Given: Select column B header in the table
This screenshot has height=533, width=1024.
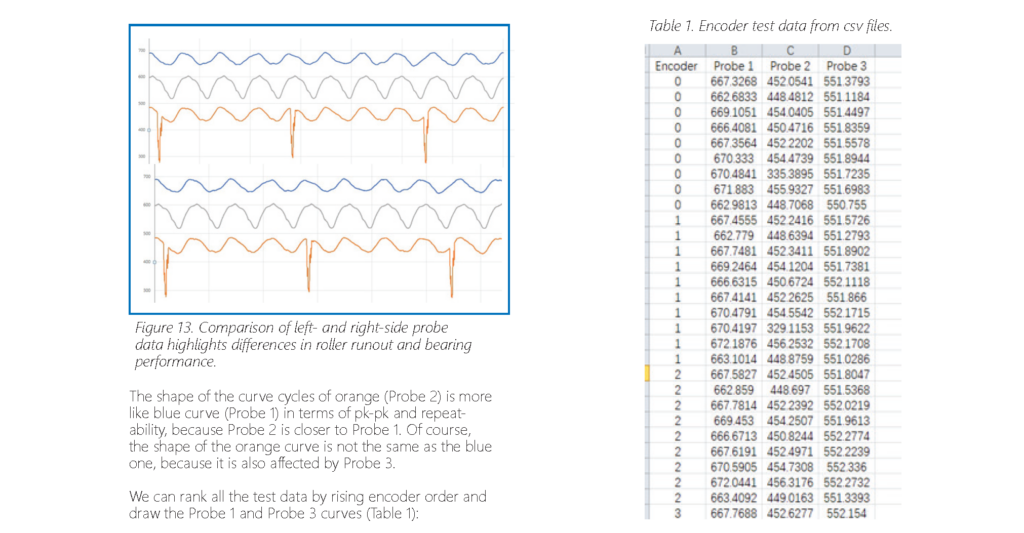Looking at the screenshot, I should click(733, 52).
